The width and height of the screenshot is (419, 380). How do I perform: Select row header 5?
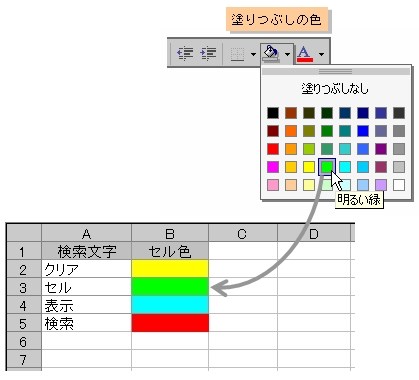[24, 323]
